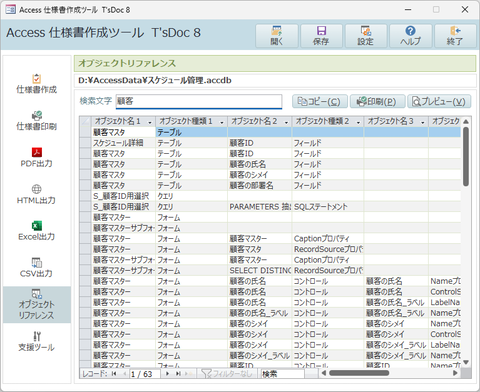Open the 設定 settings button
The height and width of the screenshot is (392, 480).
pyautogui.click(x=366, y=36)
